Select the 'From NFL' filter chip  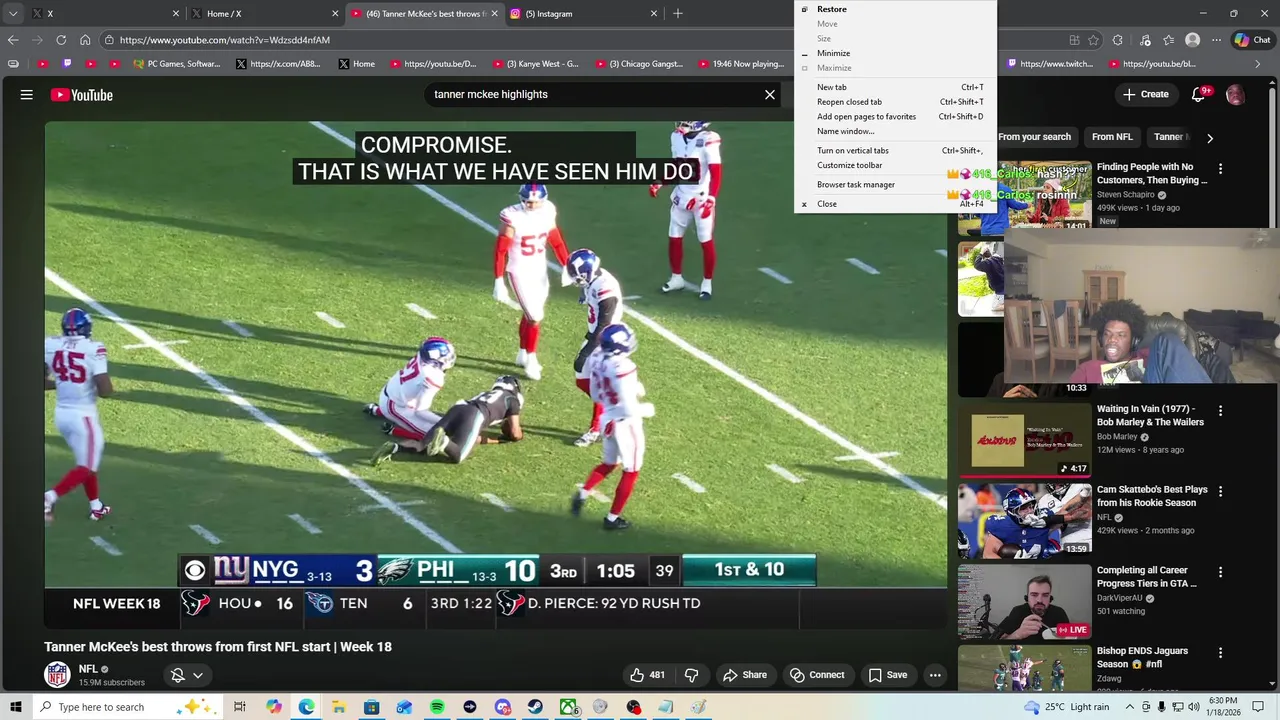[x=1112, y=137]
